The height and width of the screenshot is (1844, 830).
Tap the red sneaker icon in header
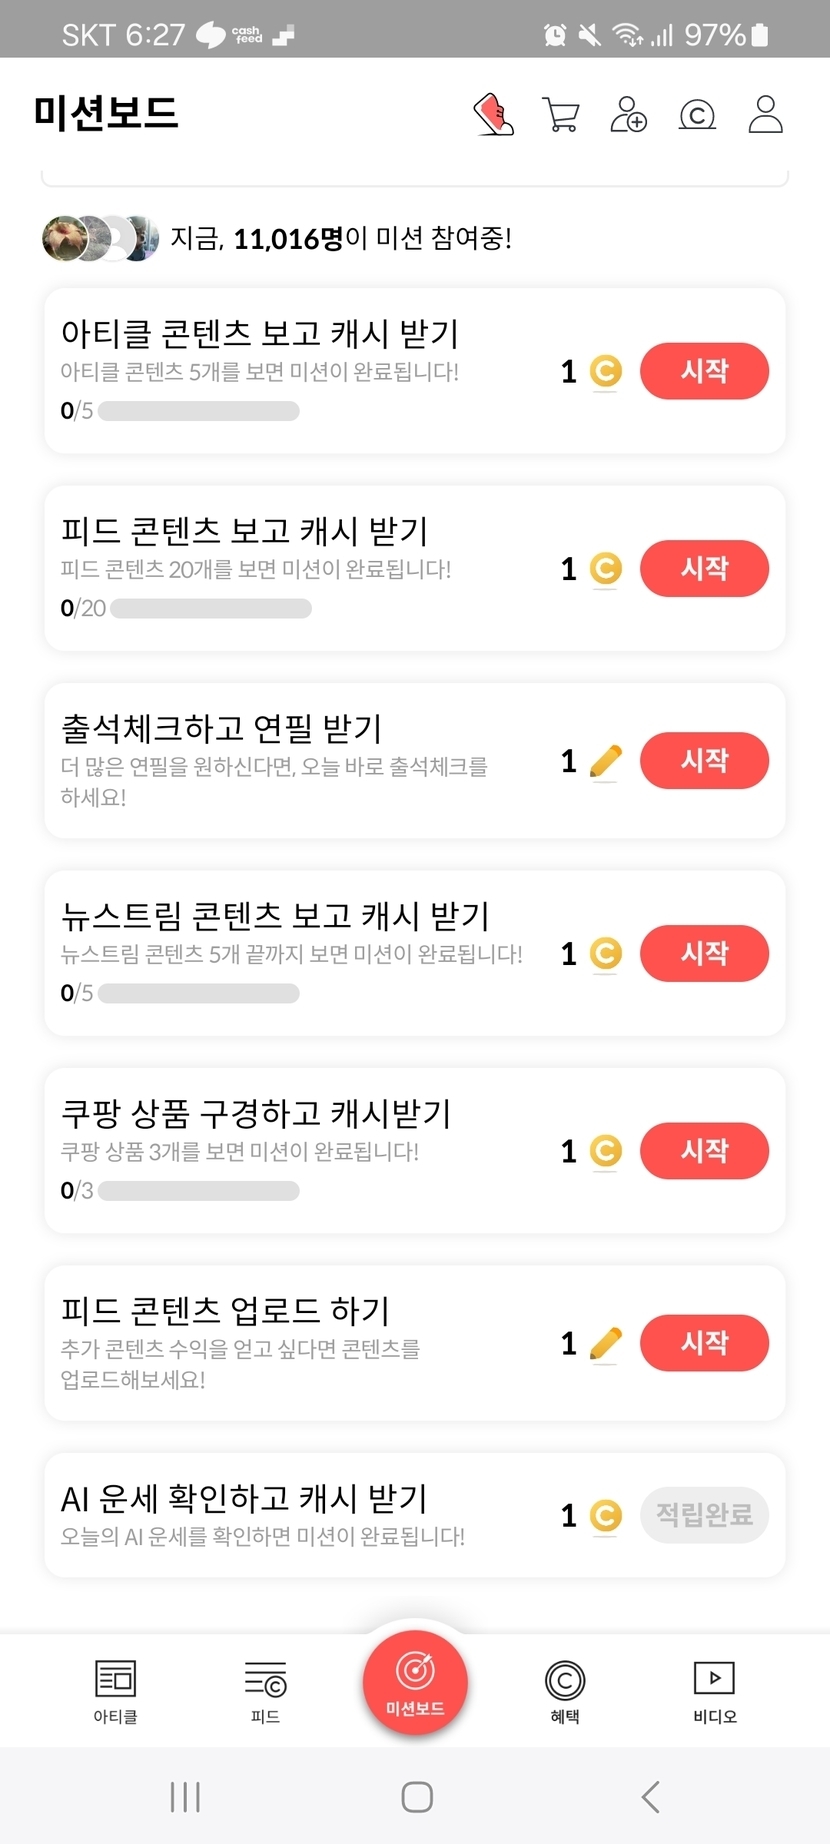coord(493,114)
